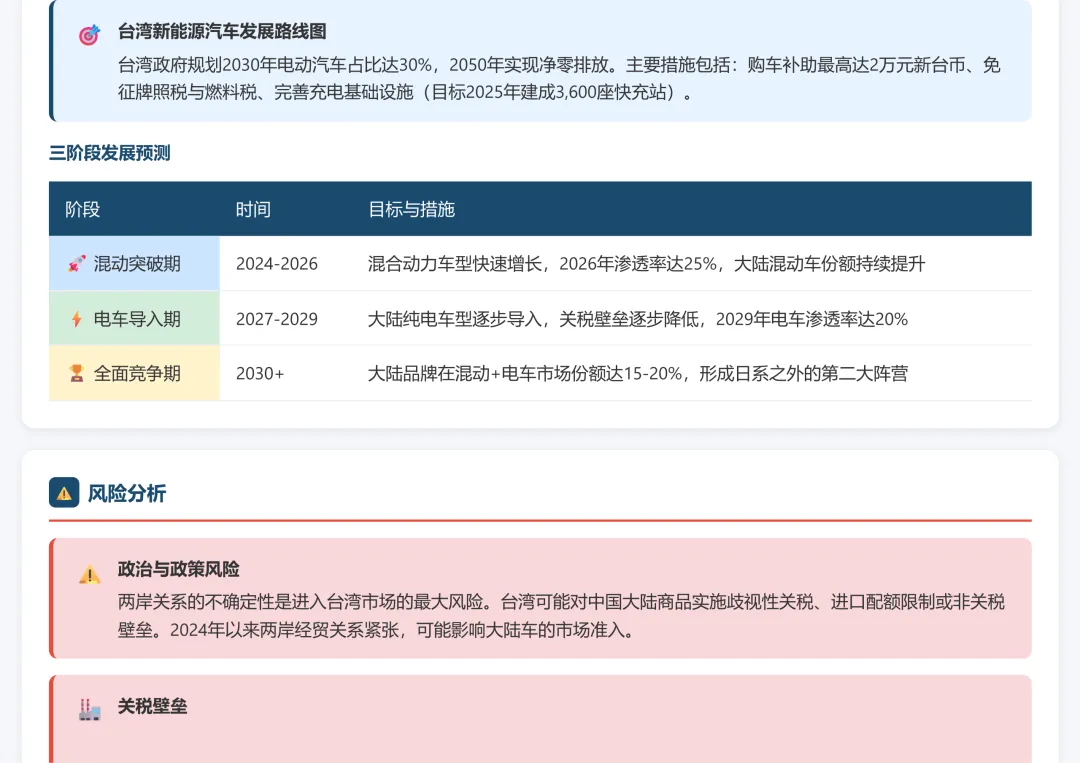Select the 阶段 column header

[83, 209]
